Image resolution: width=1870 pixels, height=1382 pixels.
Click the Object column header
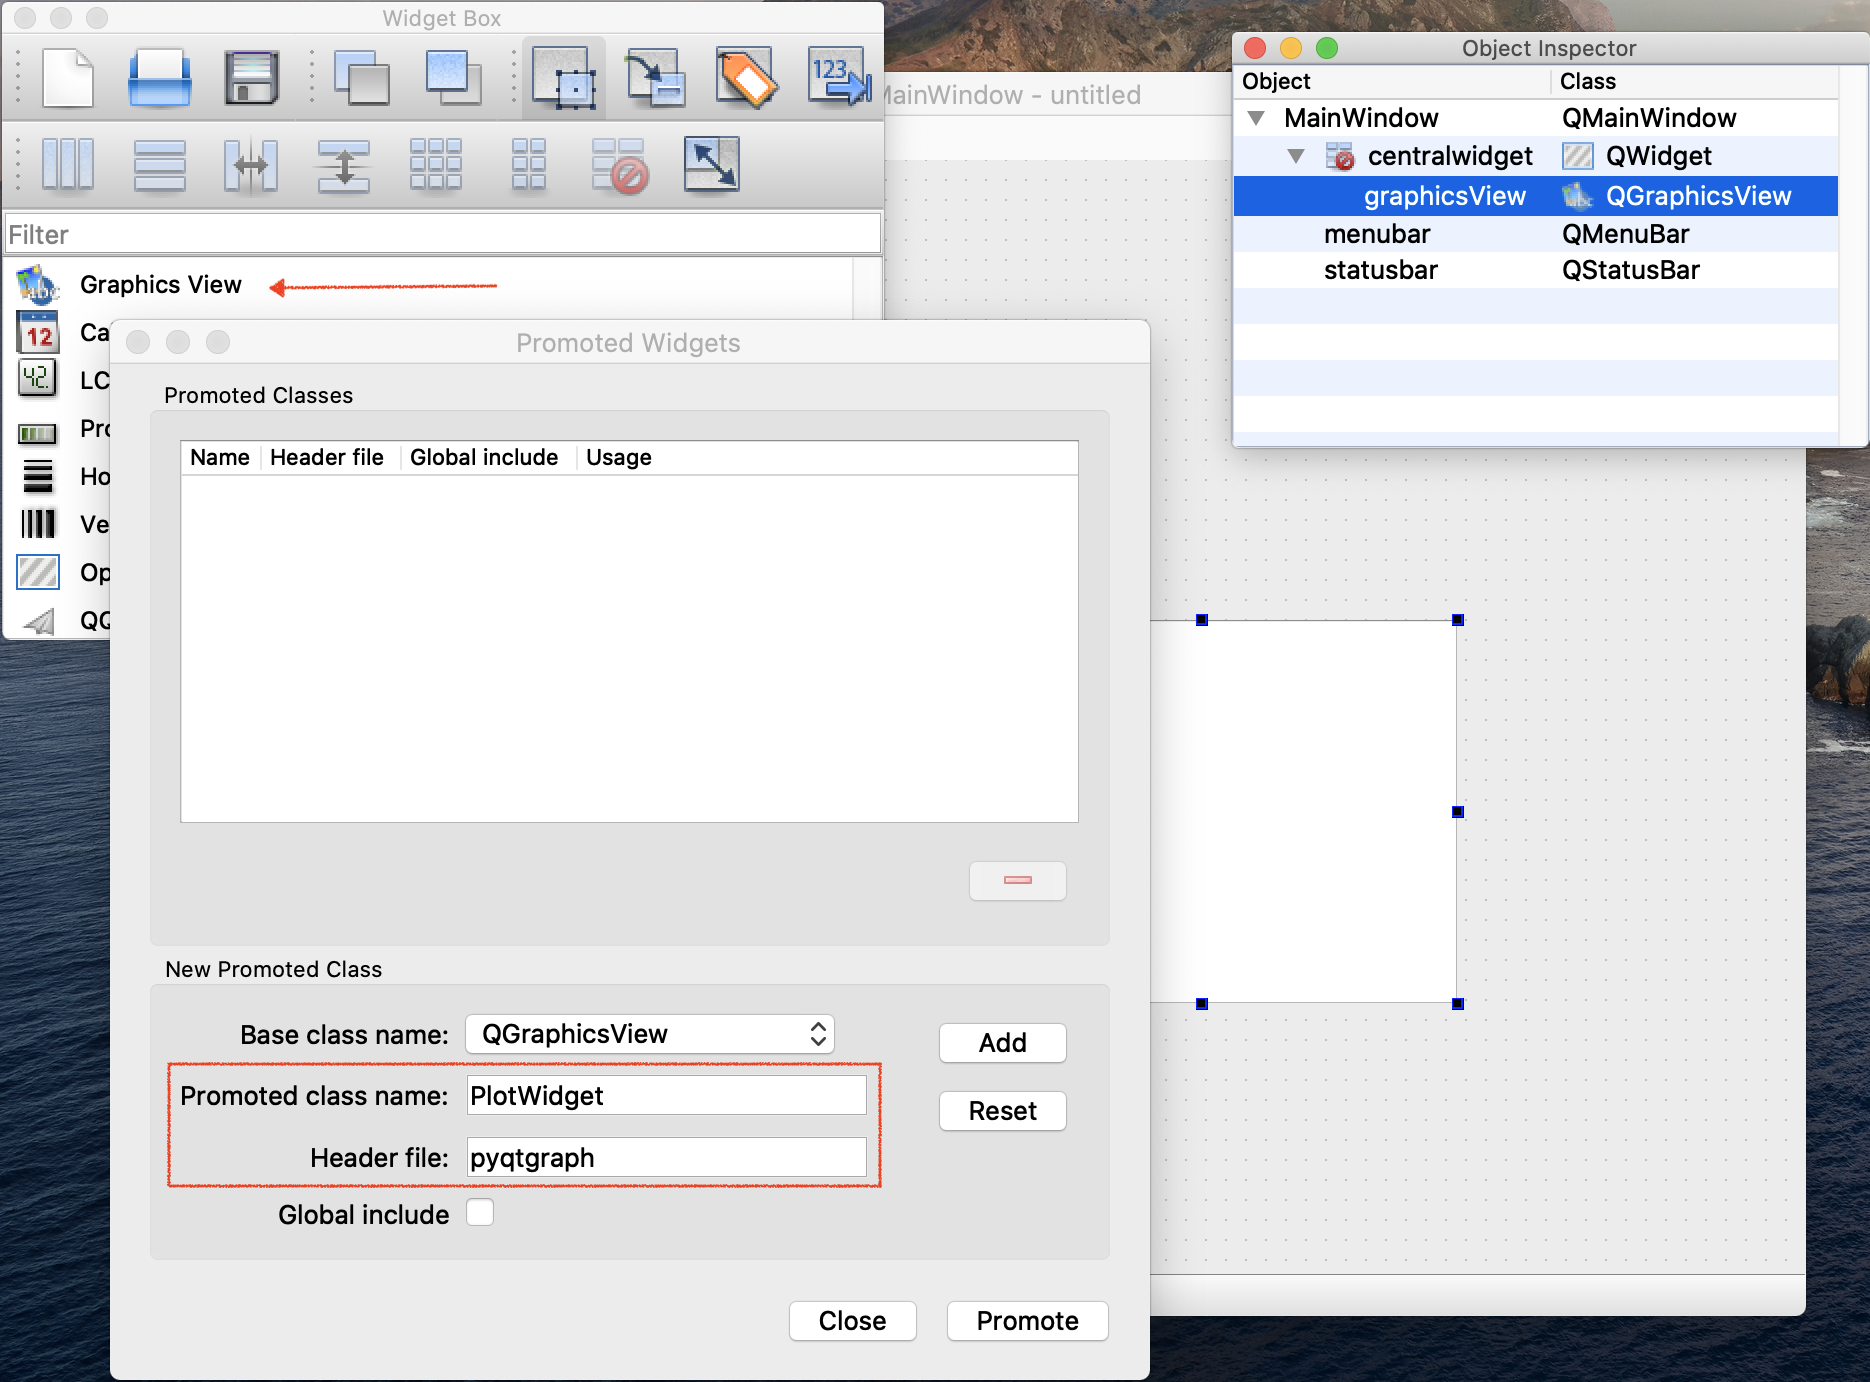pos(1392,81)
